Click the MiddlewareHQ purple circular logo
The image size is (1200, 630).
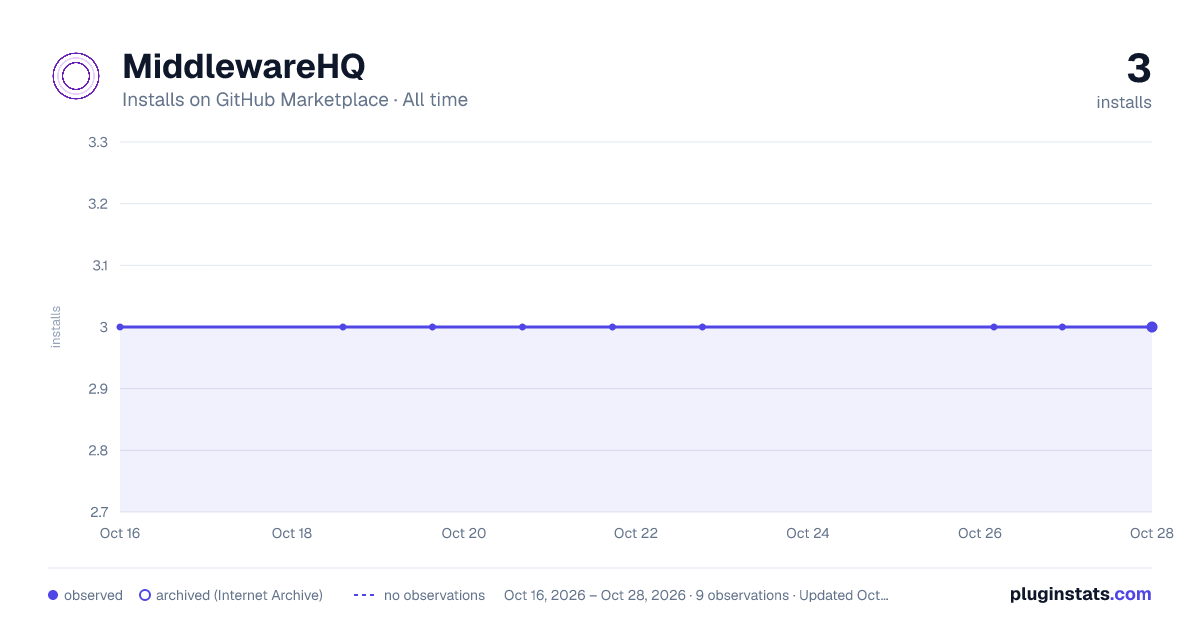tap(76, 76)
